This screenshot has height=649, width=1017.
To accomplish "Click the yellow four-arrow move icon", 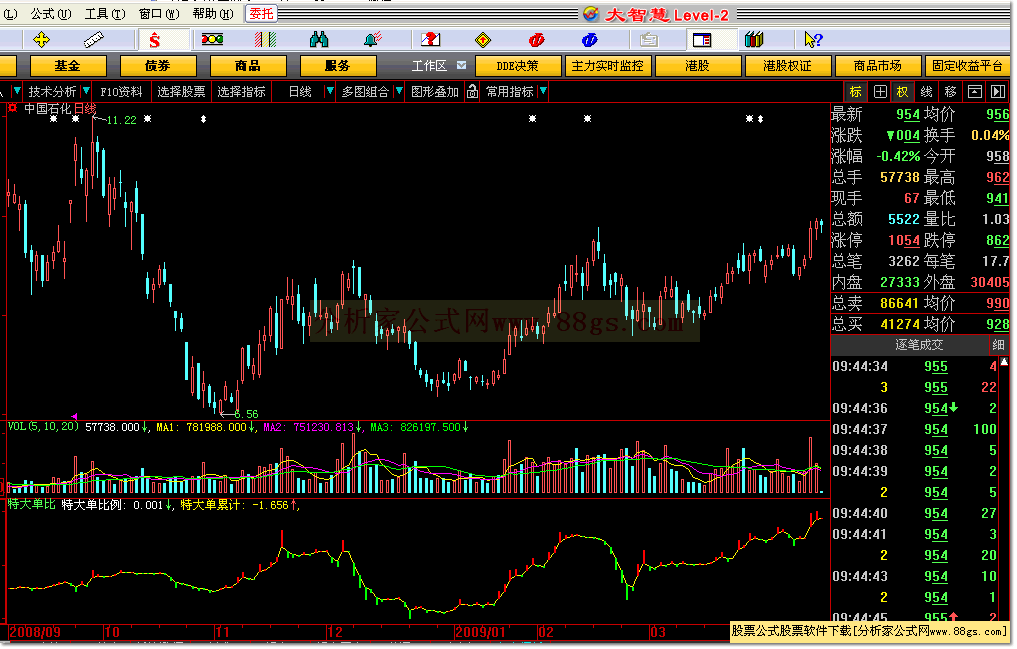I will [42, 40].
